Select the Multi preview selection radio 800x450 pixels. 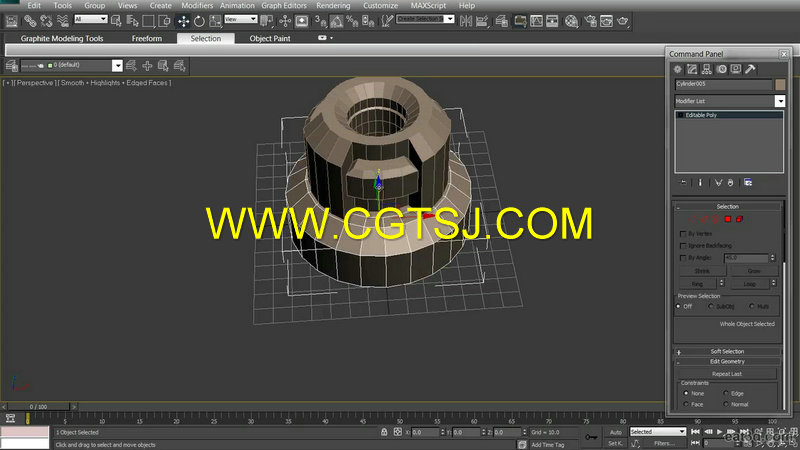tap(752, 307)
